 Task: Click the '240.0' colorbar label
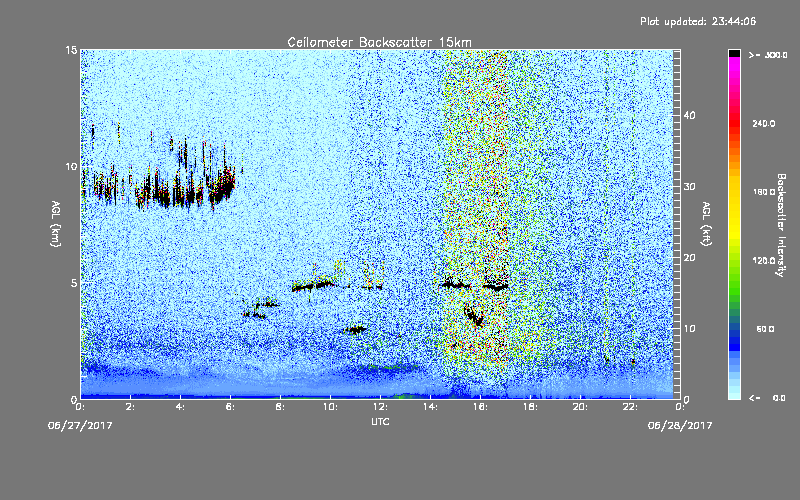(x=764, y=123)
